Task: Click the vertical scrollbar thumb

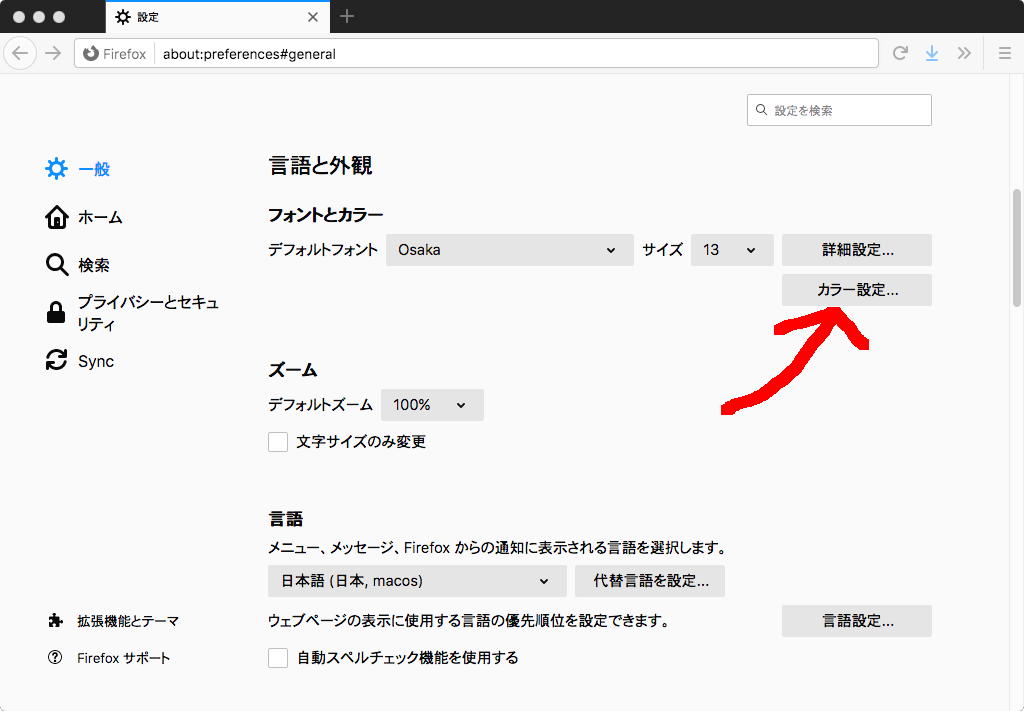Action: (x=1017, y=248)
